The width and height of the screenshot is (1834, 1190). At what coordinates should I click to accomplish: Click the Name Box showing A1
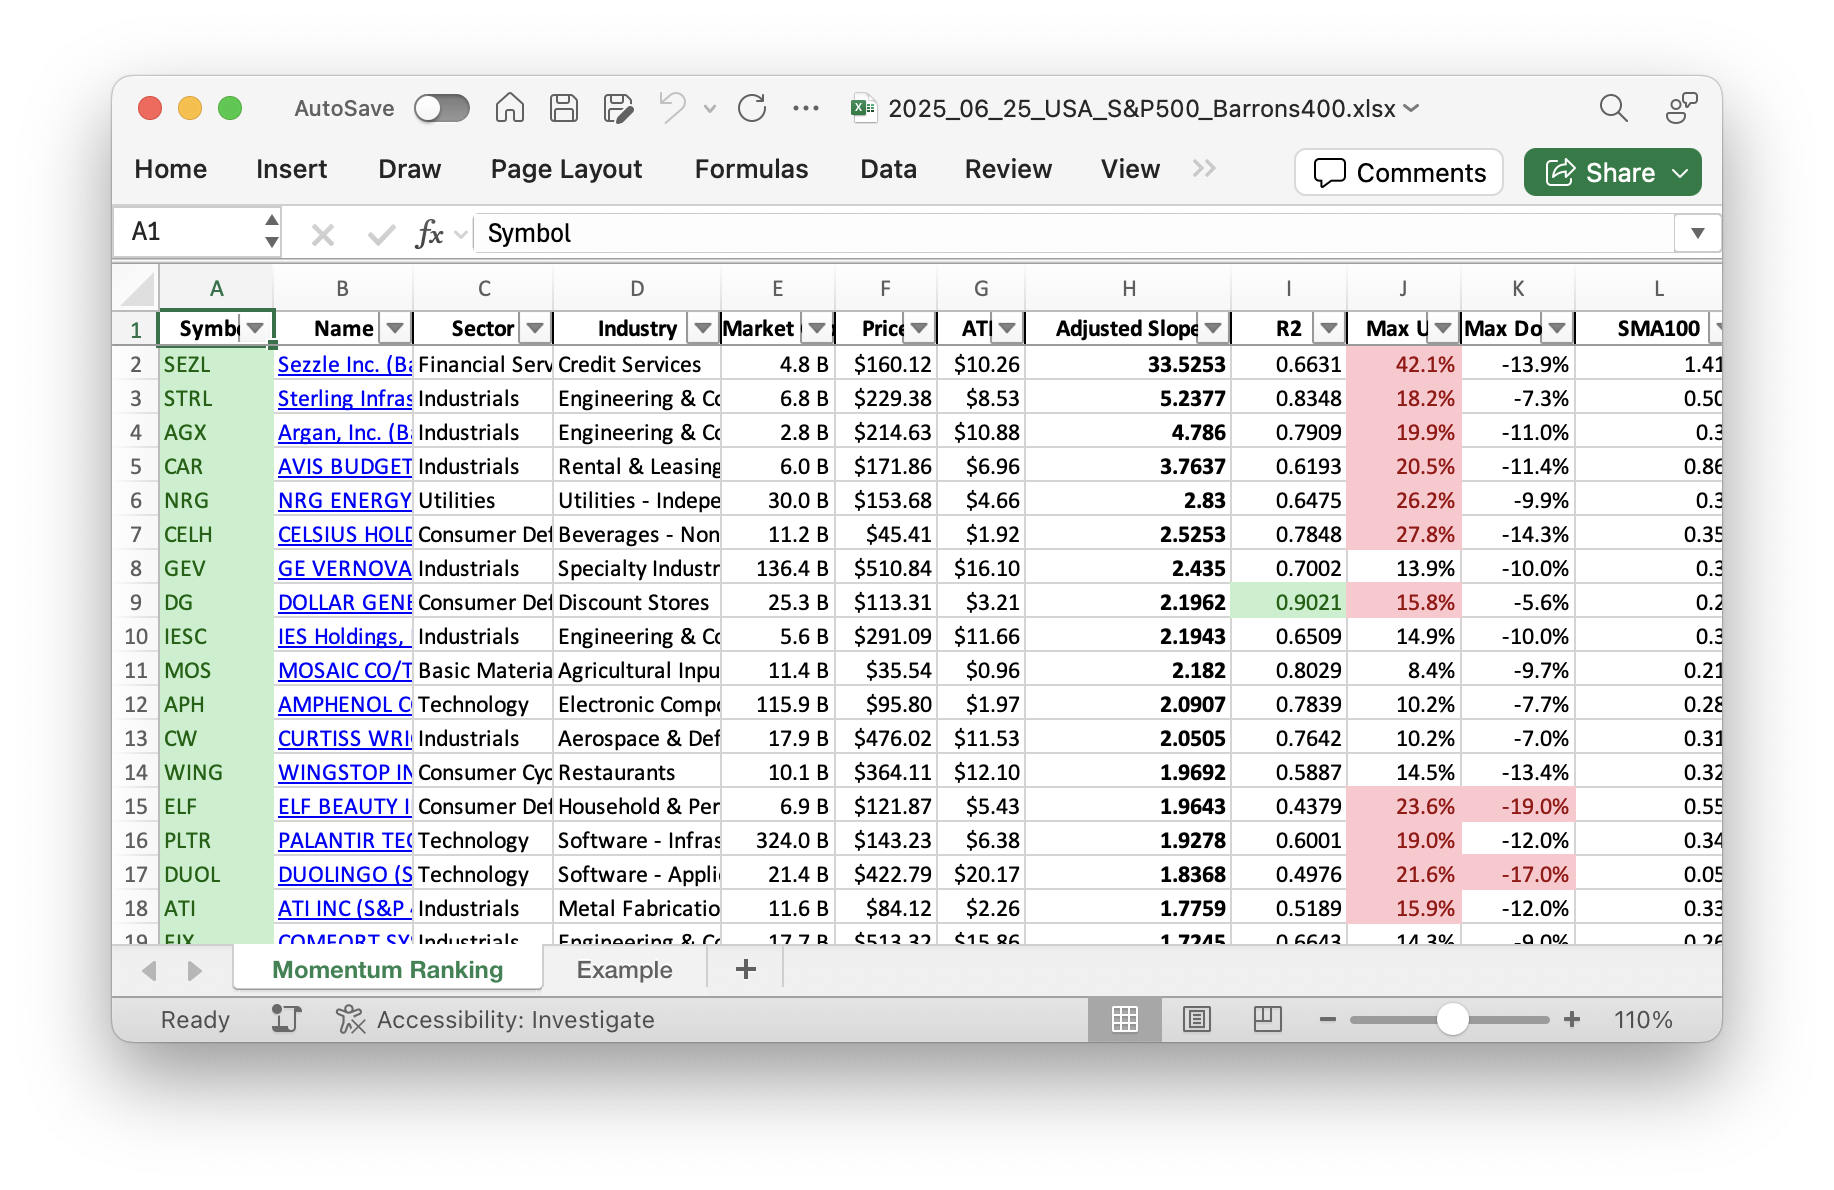pos(192,232)
